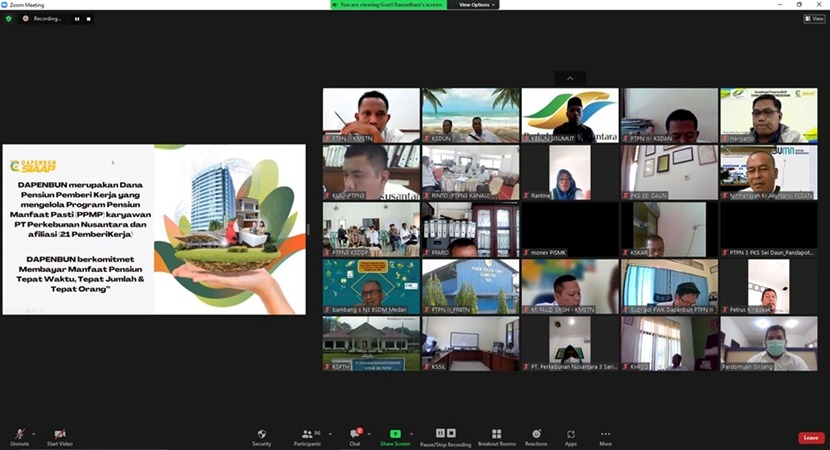Screen dimensions: 830x450
Task: Expand the arrow next to Share Screen
Action: [411, 433]
